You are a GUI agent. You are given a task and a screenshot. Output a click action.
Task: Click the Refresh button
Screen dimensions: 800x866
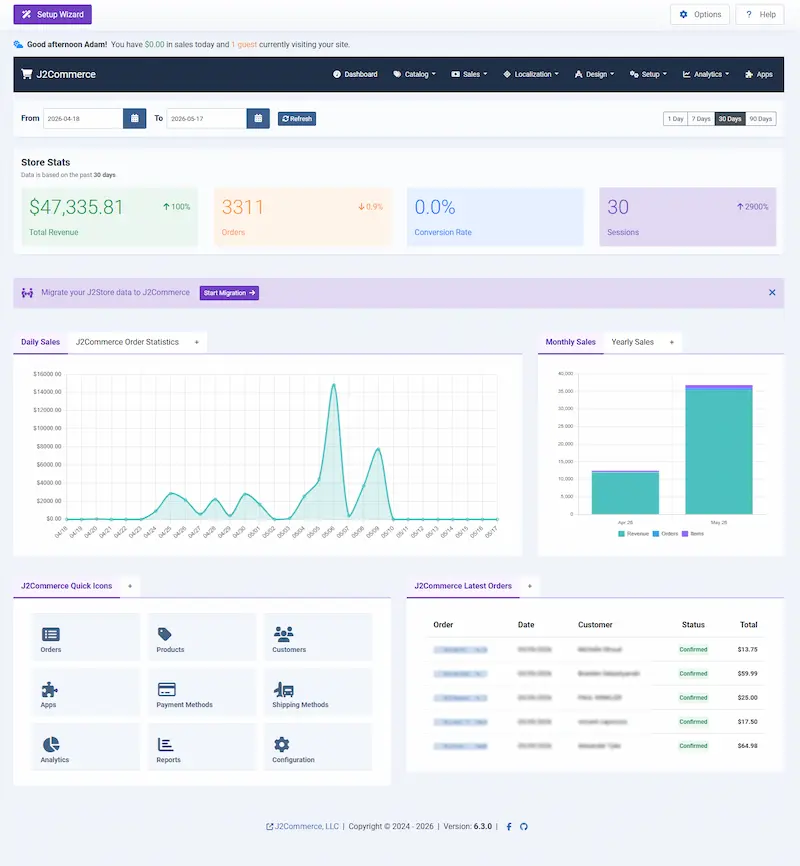[297, 119]
